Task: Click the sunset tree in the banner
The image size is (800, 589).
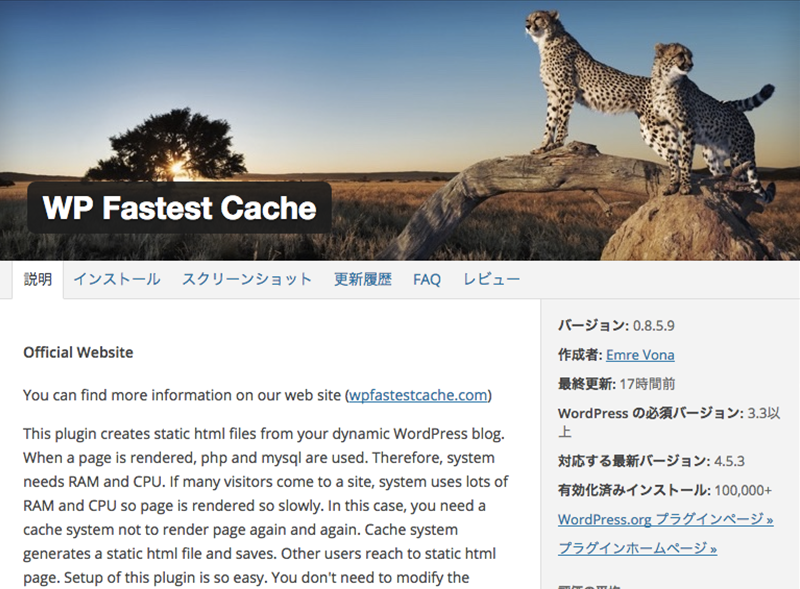Action: (168, 145)
